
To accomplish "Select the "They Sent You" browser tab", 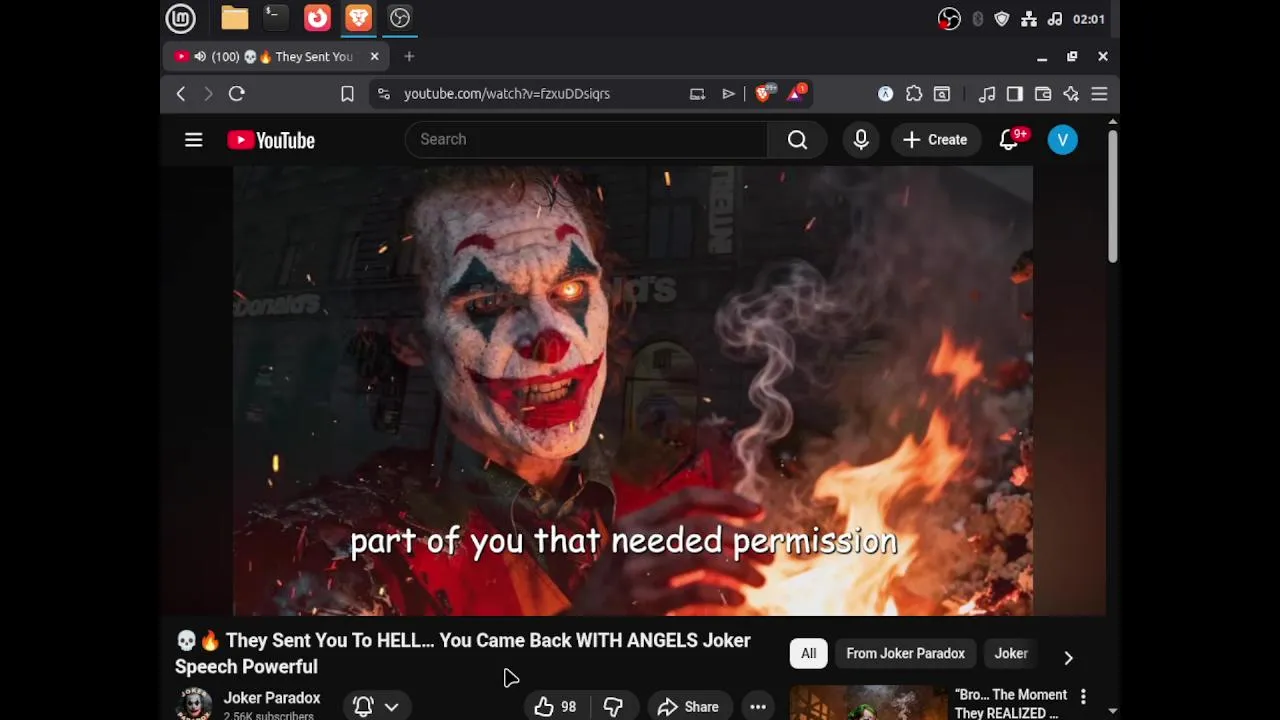I will [x=277, y=57].
